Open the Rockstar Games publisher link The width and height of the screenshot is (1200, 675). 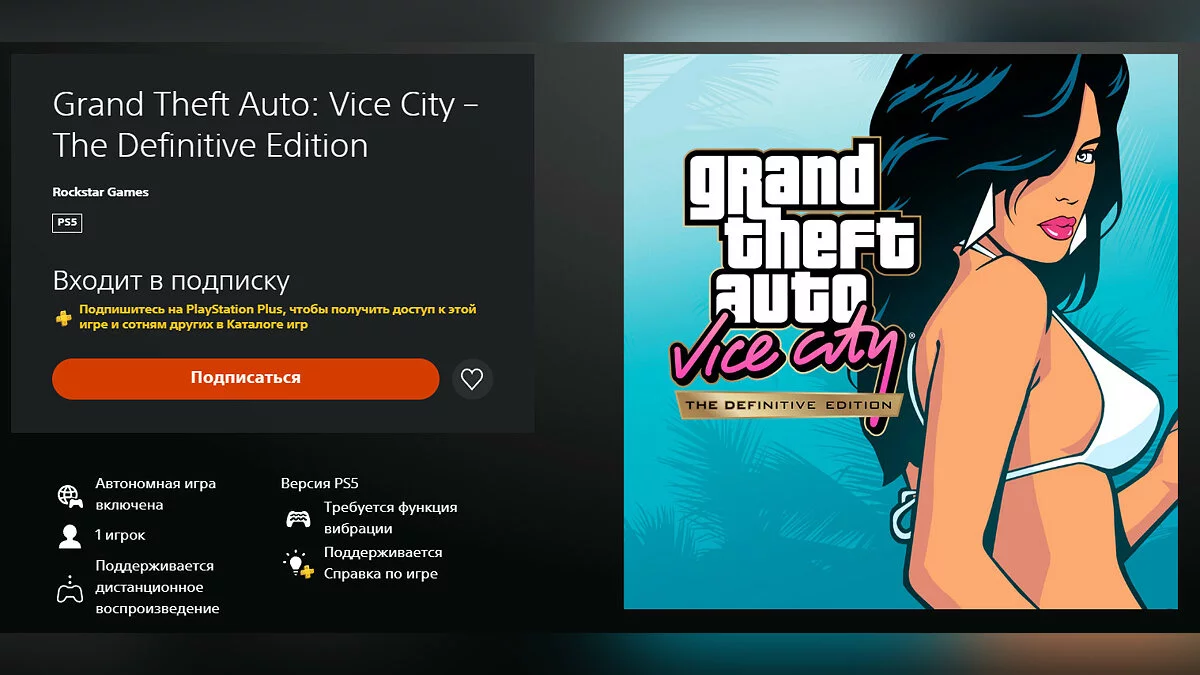100,192
